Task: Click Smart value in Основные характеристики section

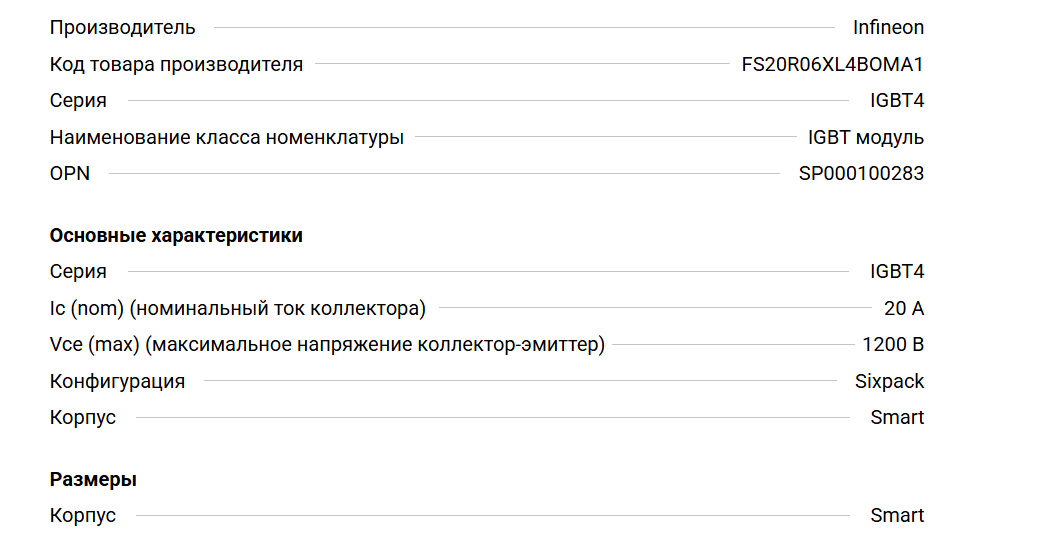Action: pyautogui.click(x=897, y=418)
